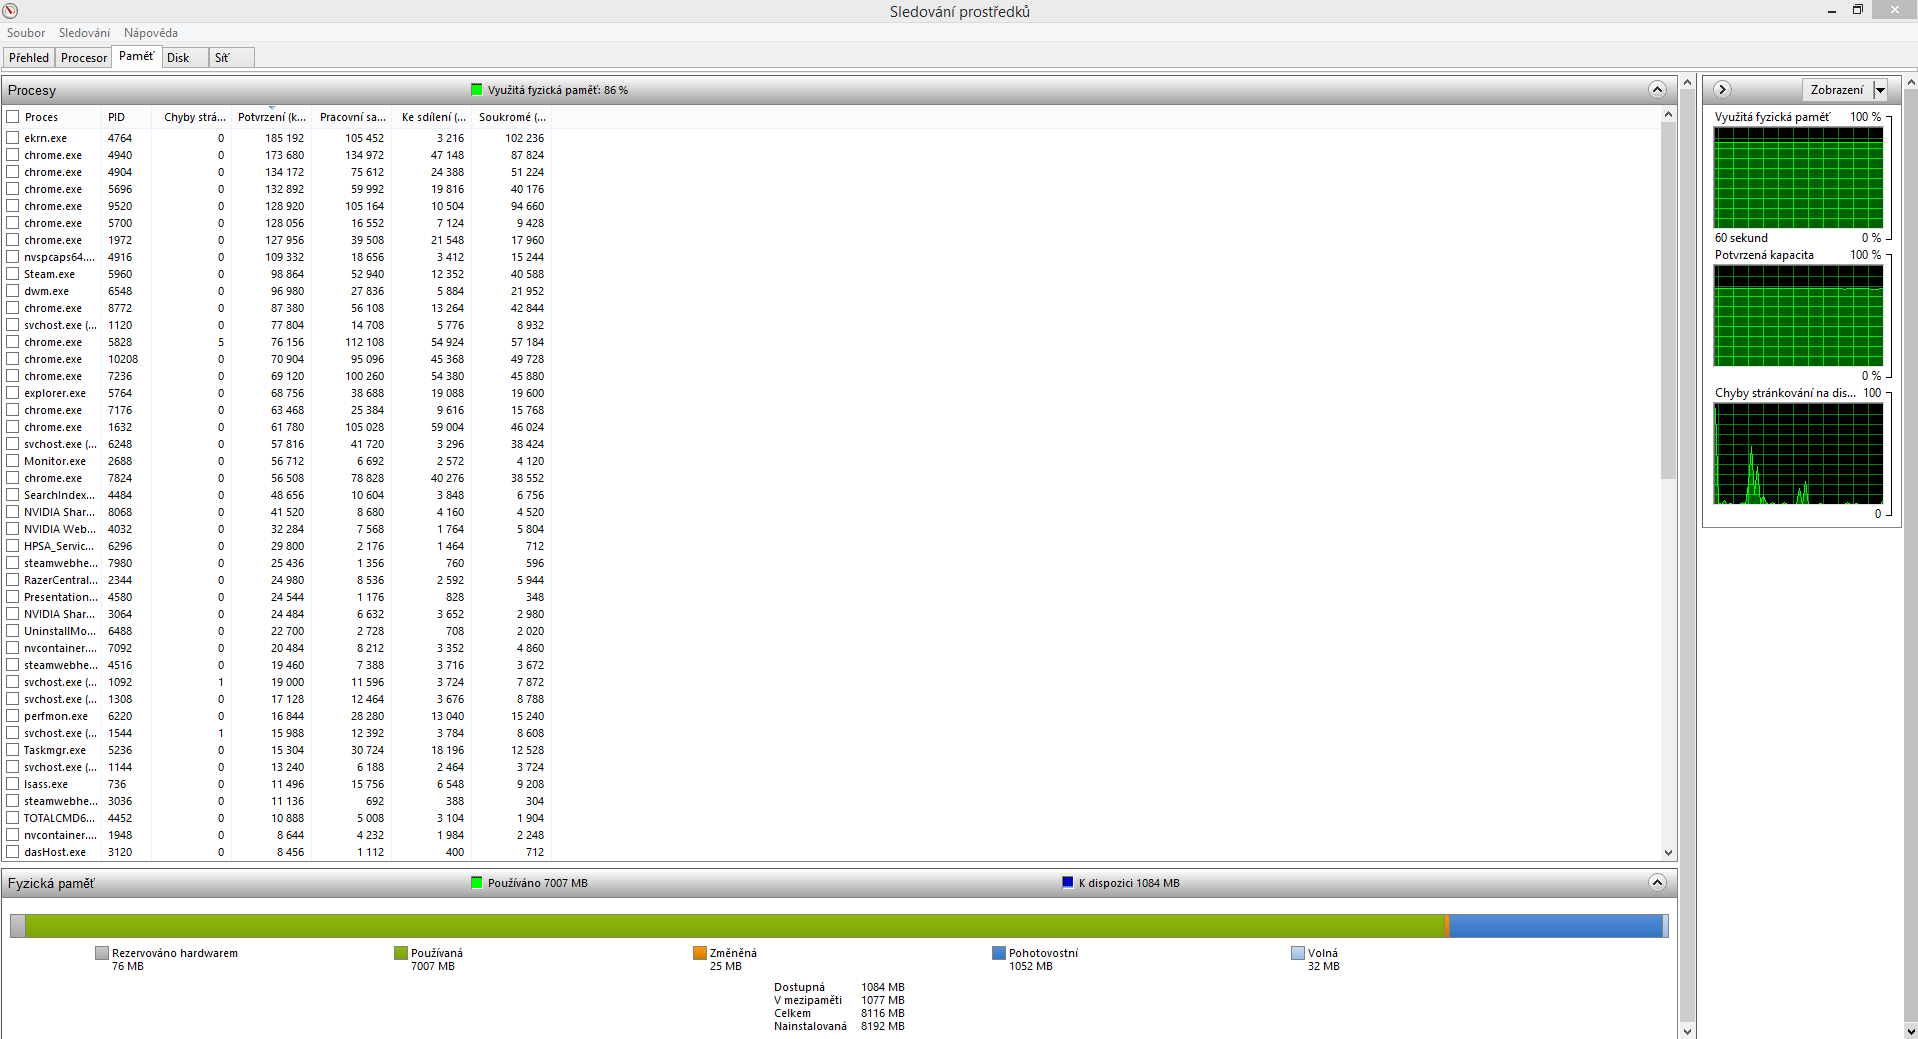Toggle the perfmon.exe checkbox

pos(13,716)
